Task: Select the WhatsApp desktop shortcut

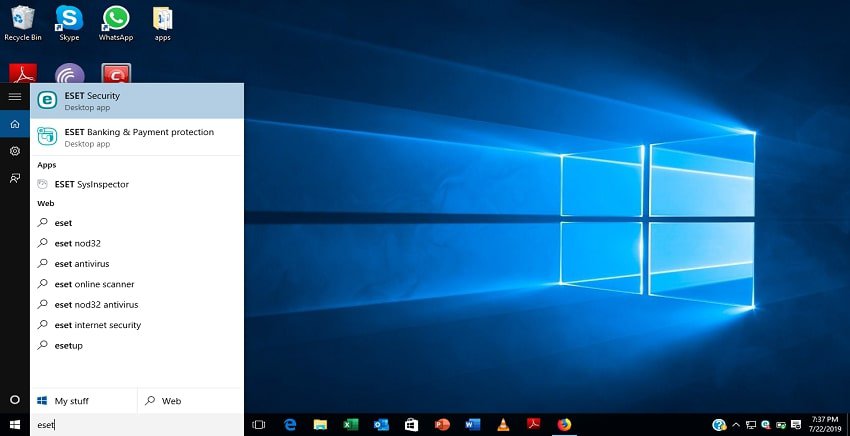Action: [116, 23]
